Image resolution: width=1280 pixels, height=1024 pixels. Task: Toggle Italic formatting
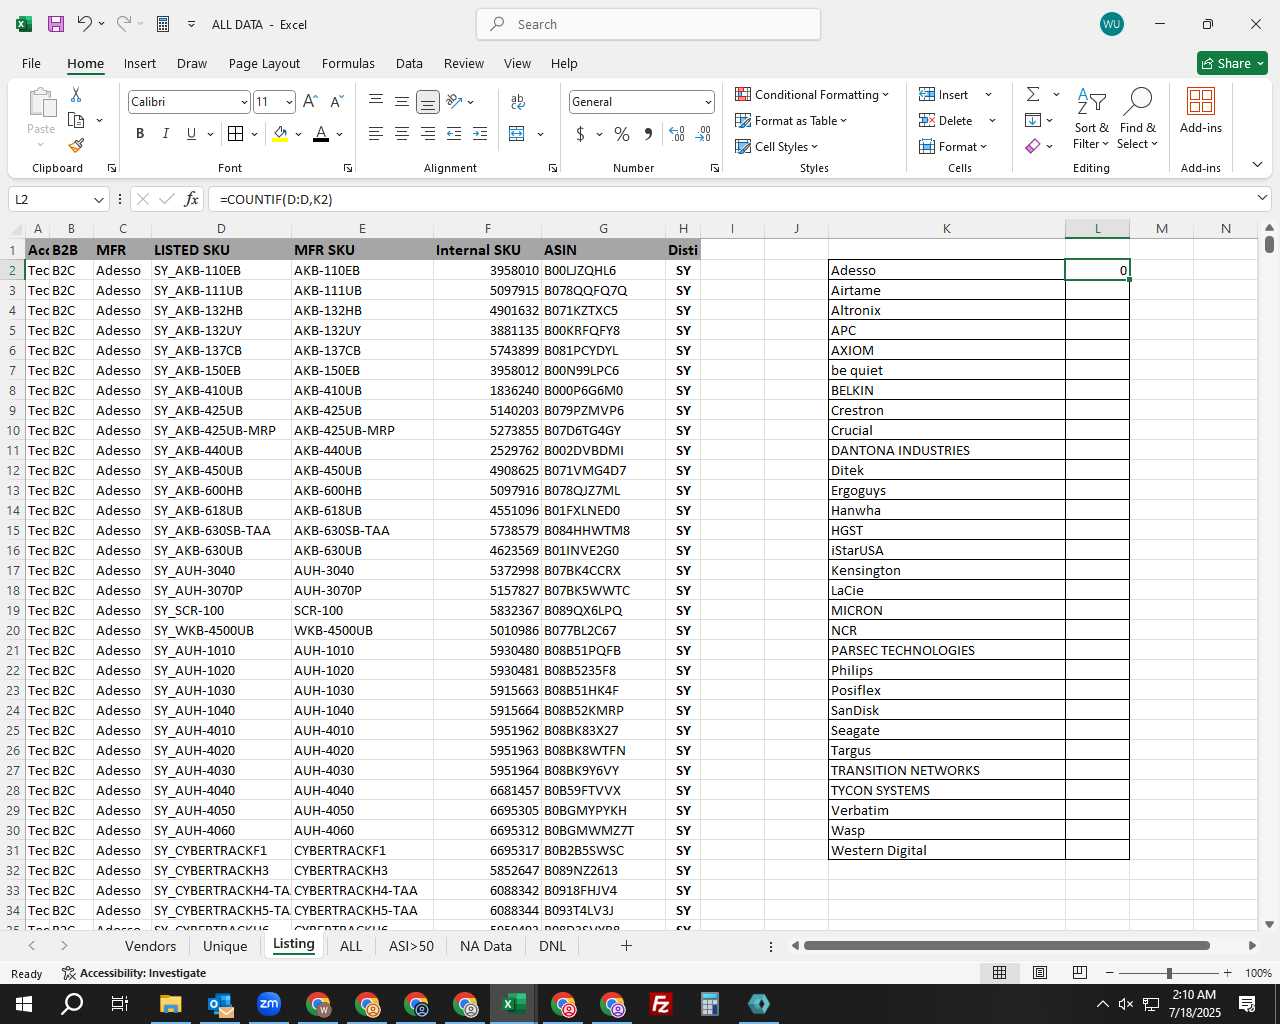[165, 134]
